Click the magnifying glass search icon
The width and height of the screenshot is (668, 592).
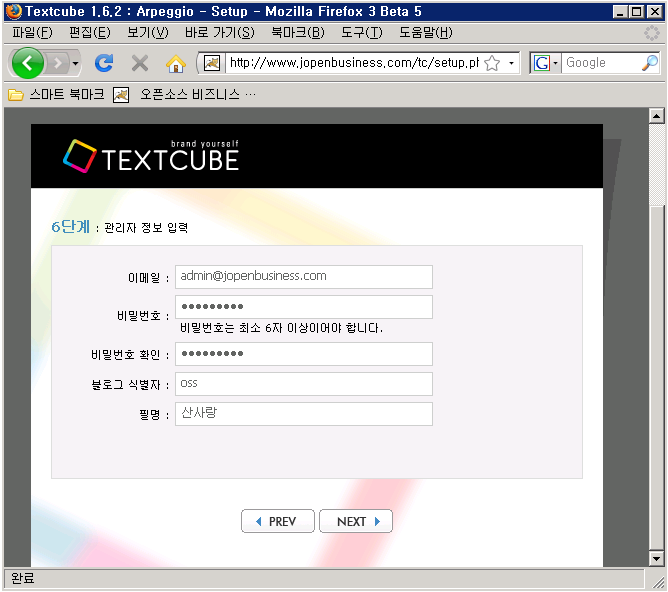(650, 63)
